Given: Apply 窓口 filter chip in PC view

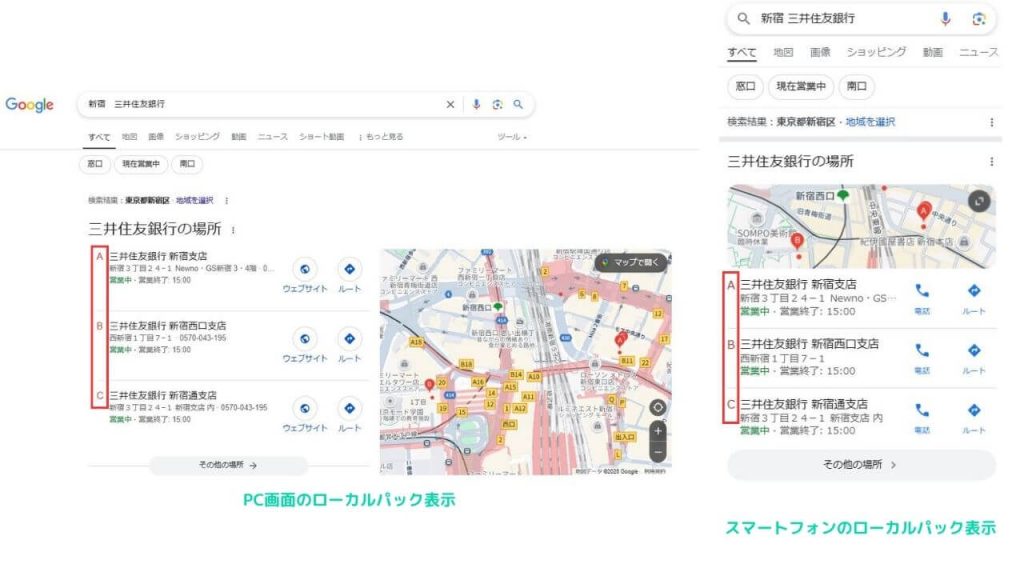Looking at the screenshot, I should [x=95, y=164].
